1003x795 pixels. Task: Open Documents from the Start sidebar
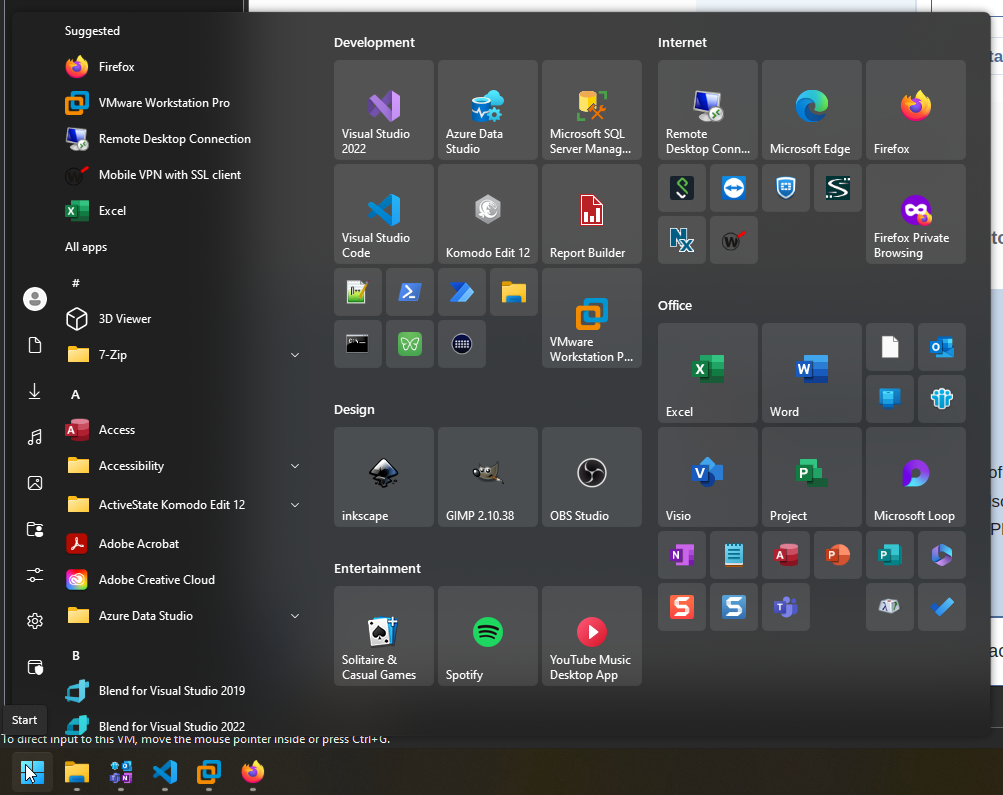[35, 345]
